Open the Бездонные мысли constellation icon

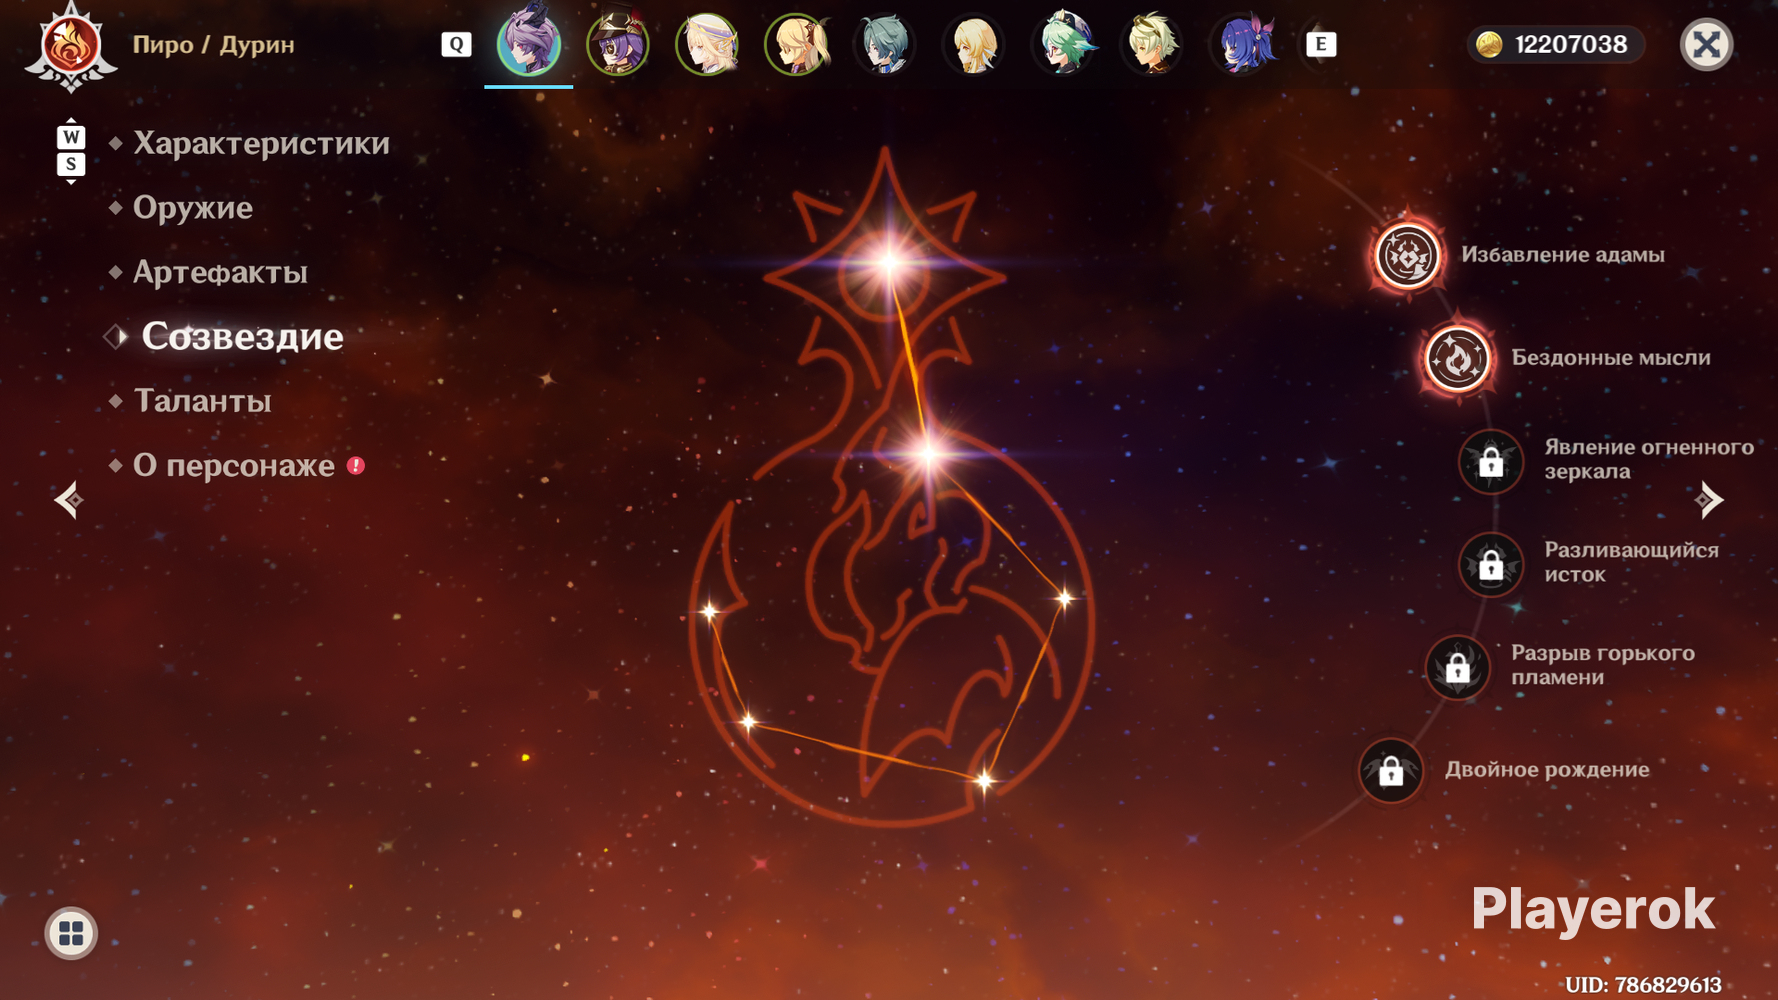[x=1457, y=358]
